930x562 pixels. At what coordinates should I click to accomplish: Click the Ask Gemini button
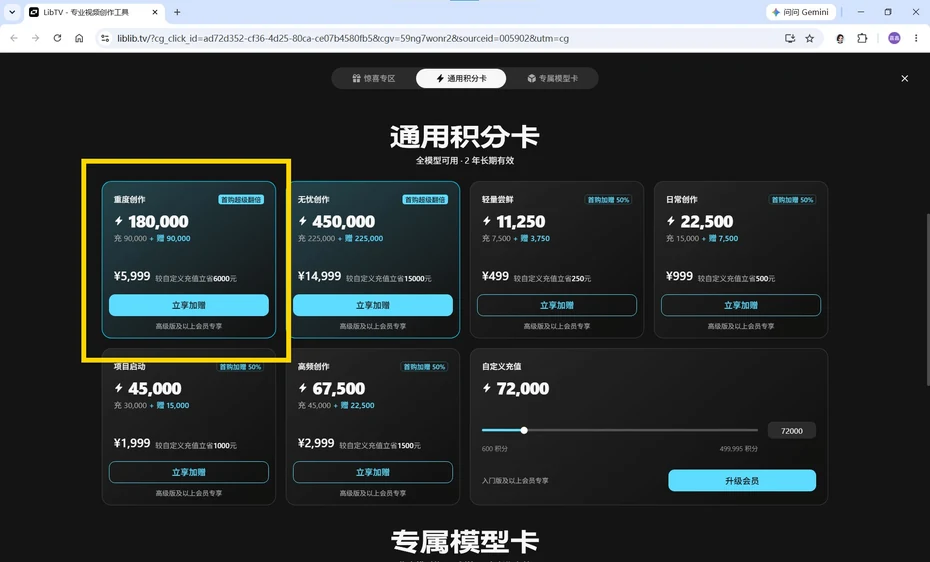[801, 12]
